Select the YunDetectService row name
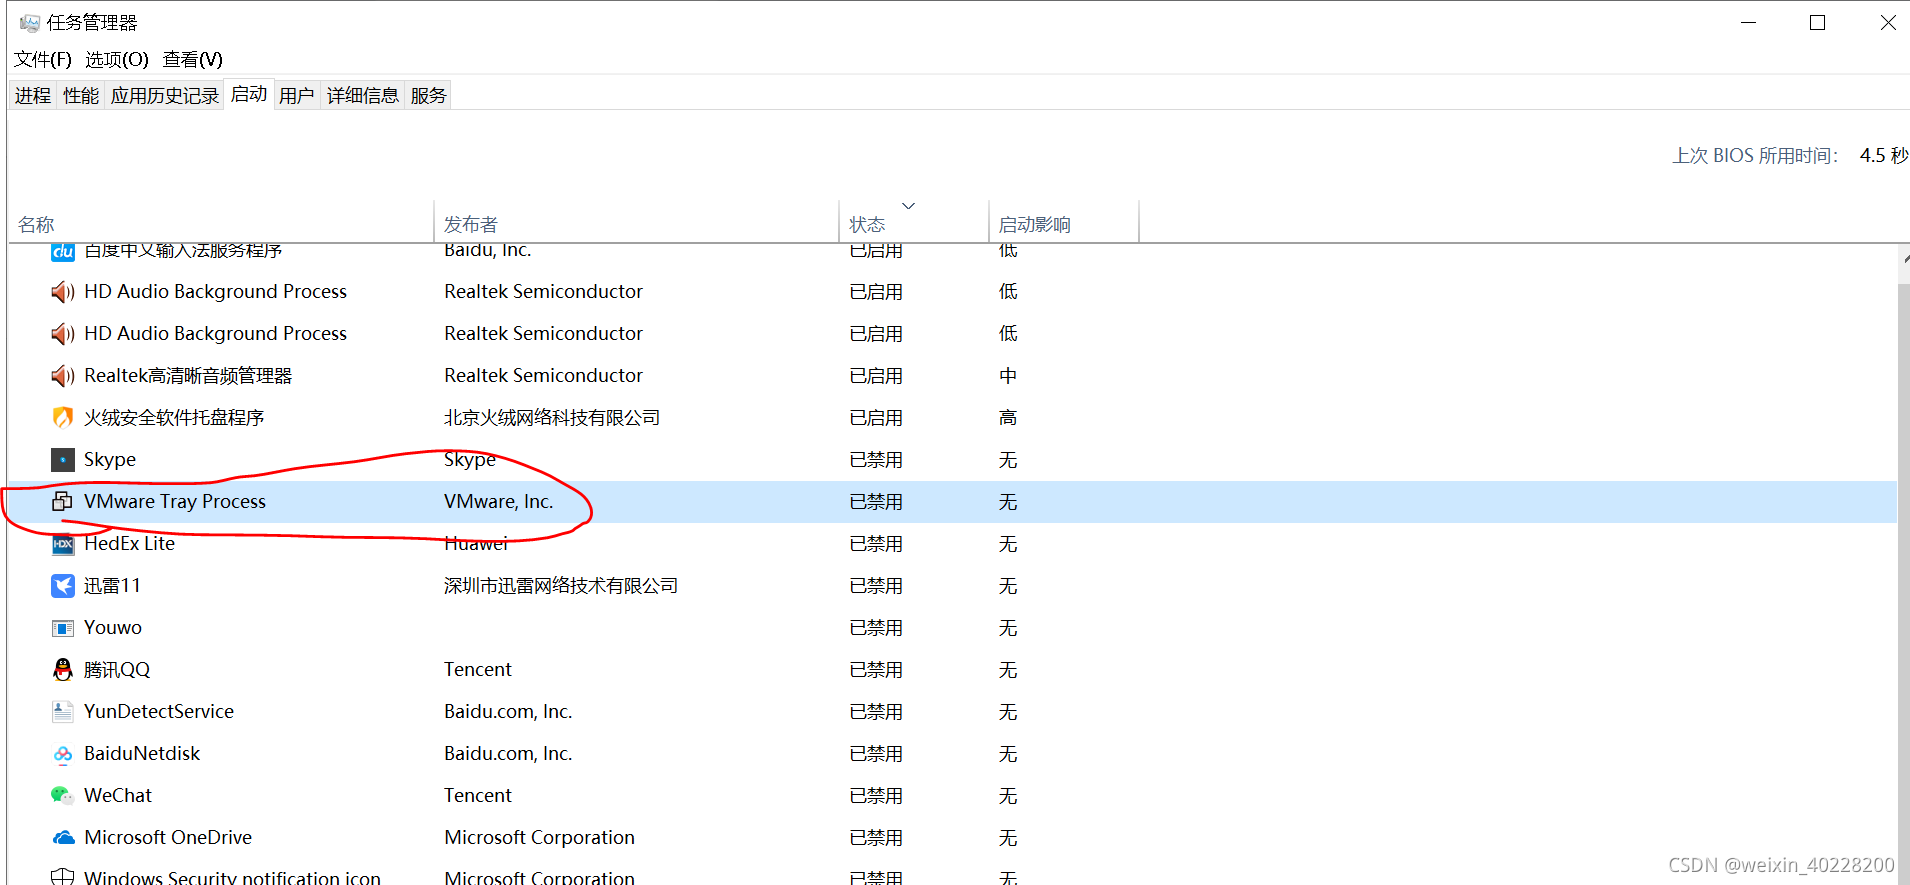This screenshot has height=885, width=1910. [x=159, y=712]
